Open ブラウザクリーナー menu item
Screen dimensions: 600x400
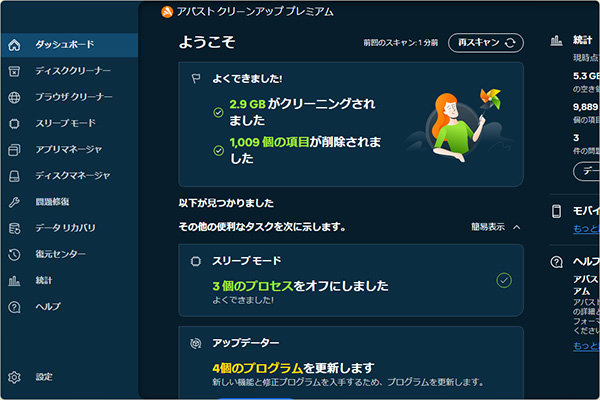click(74, 97)
